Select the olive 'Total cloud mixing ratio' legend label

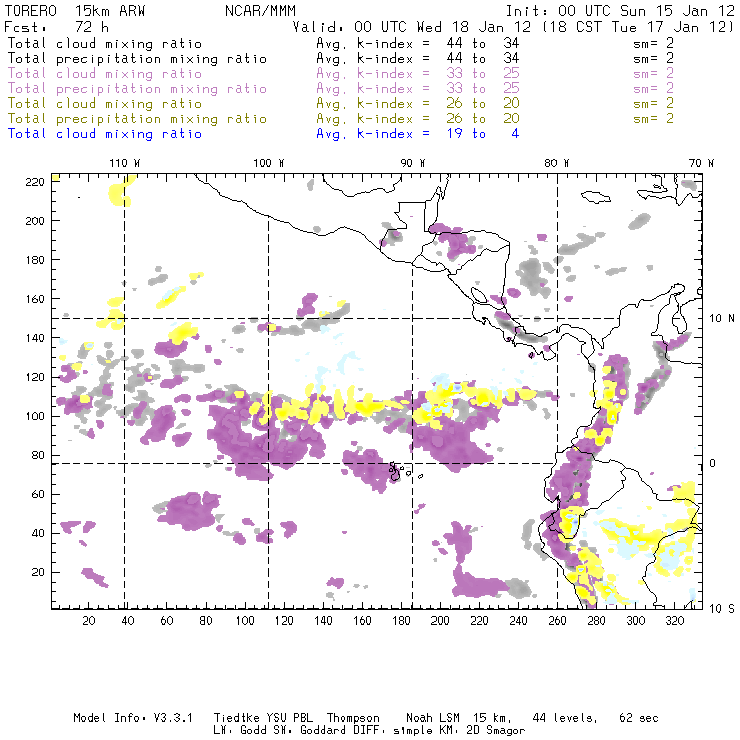coord(105,104)
